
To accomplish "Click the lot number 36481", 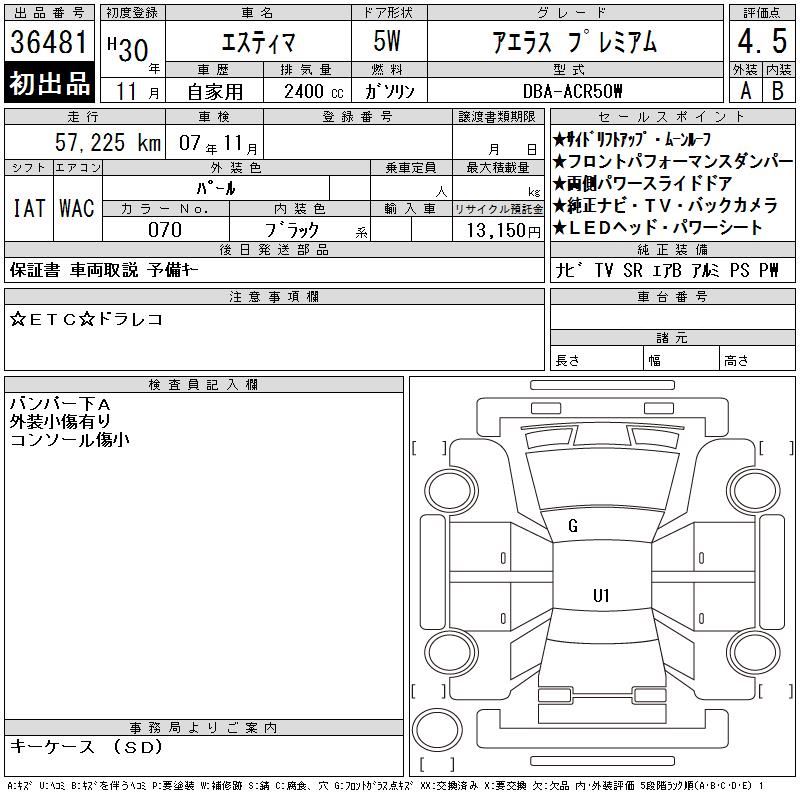I will coord(49,42).
